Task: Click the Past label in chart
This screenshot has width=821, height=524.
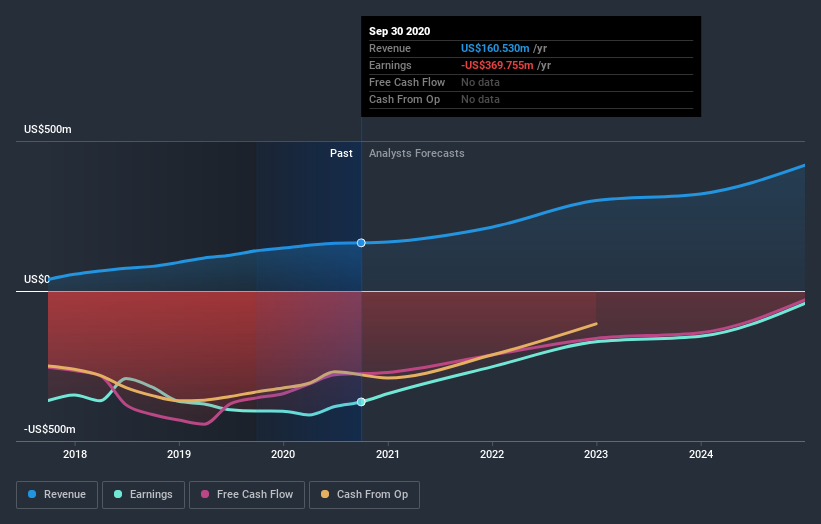Action: (x=341, y=153)
